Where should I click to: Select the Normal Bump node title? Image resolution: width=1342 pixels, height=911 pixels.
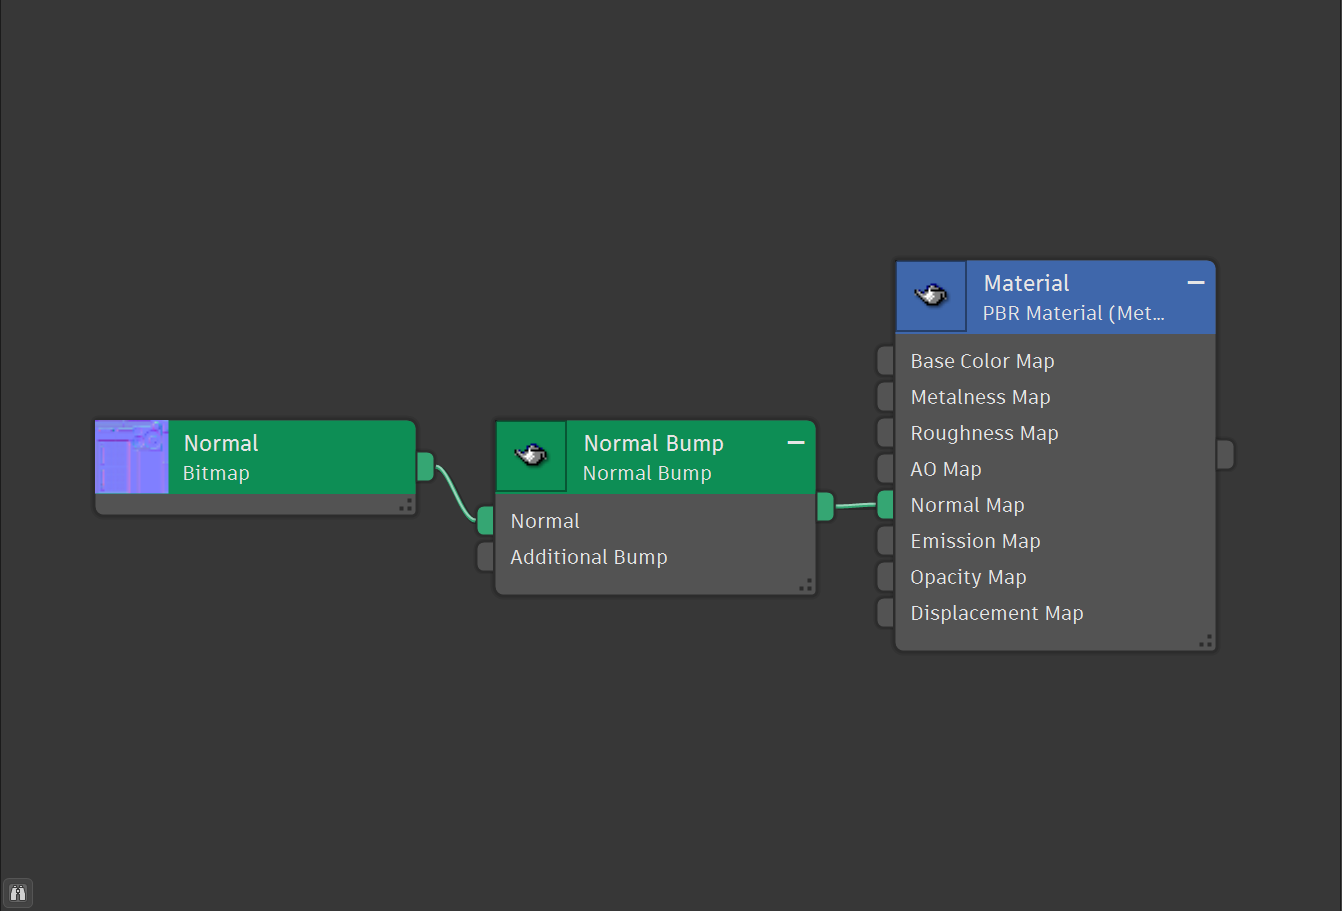click(653, 443)
